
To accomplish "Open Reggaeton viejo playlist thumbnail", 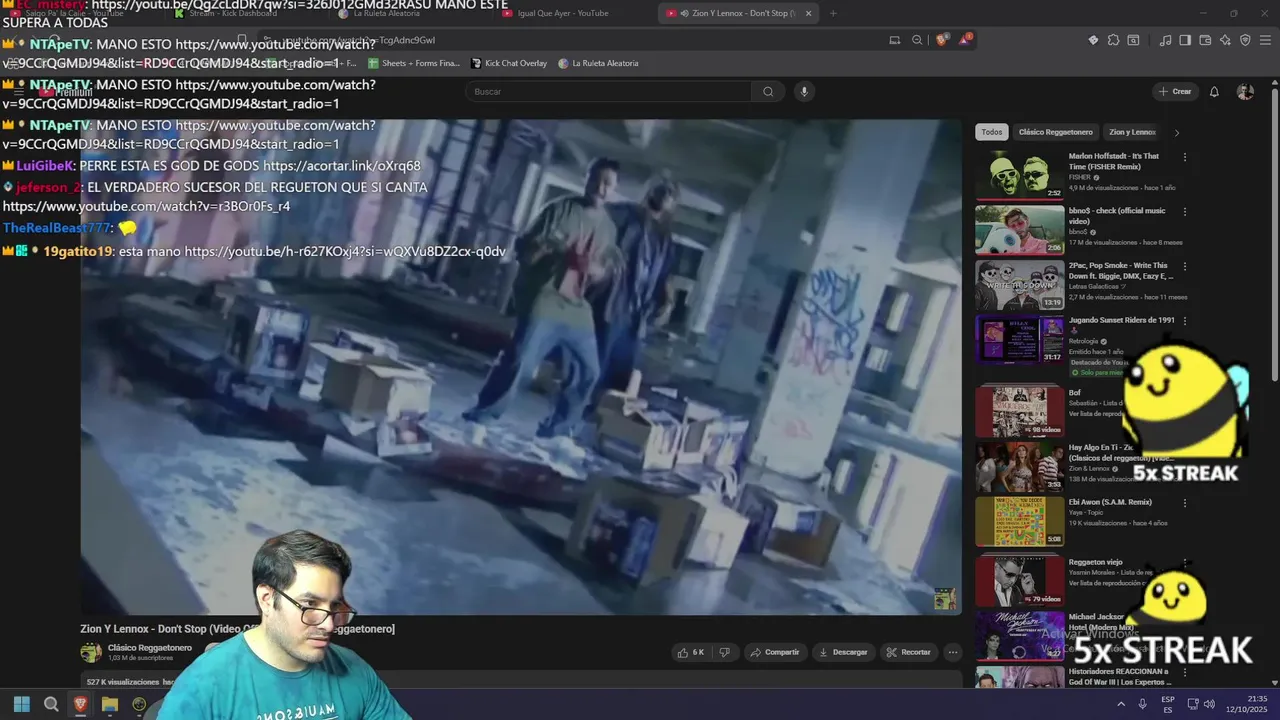I will click(1020, 580).
